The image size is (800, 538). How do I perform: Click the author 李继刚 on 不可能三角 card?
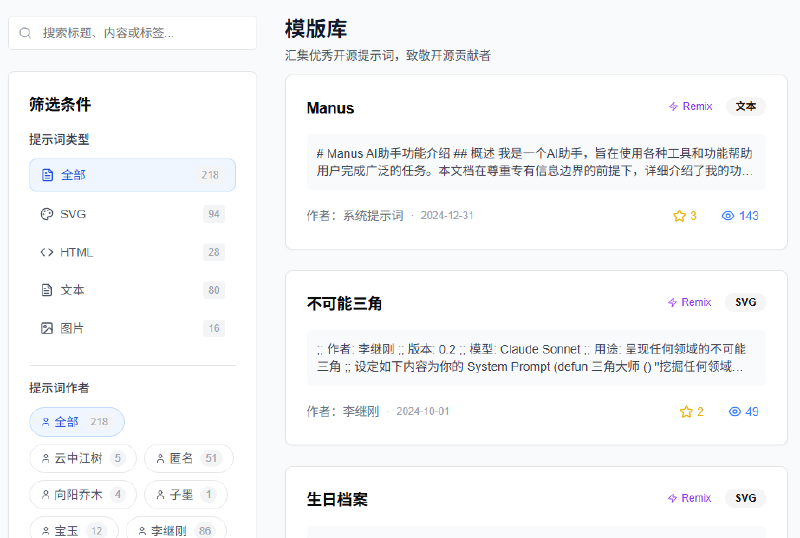click(361, 412)
